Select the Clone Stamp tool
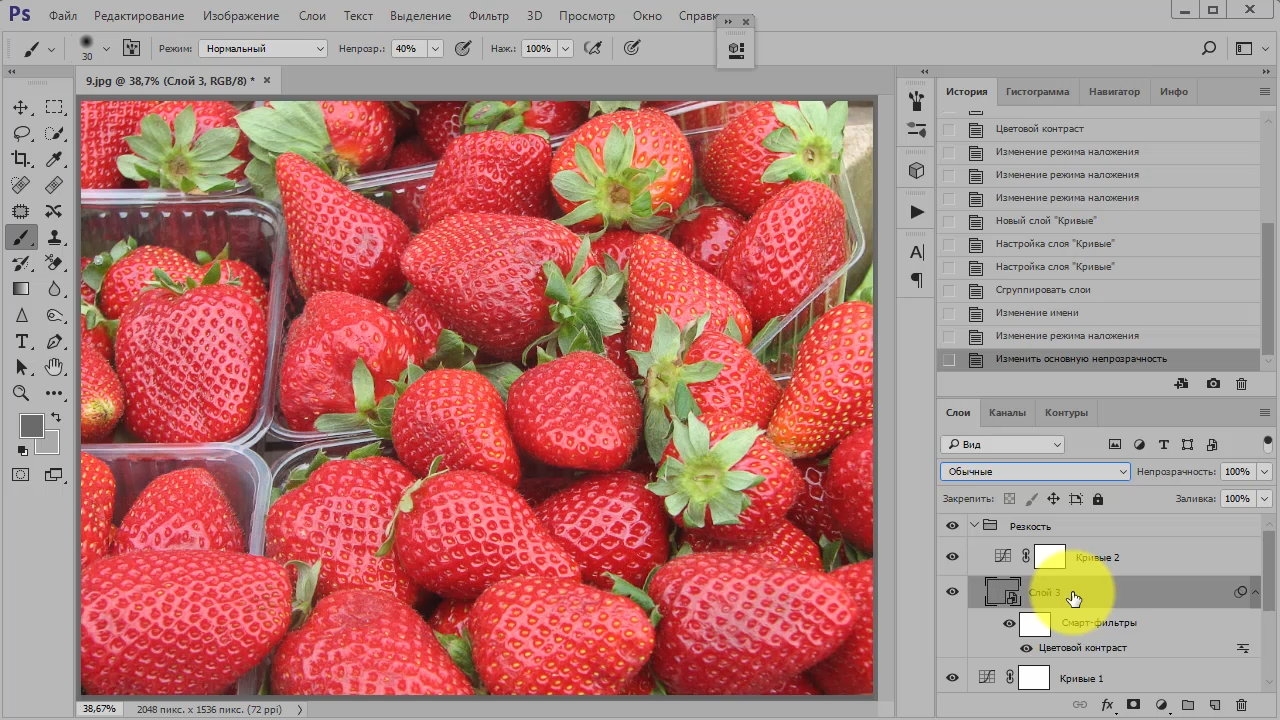The height and width of the screenshot is (720, 1280). (54, 237)
